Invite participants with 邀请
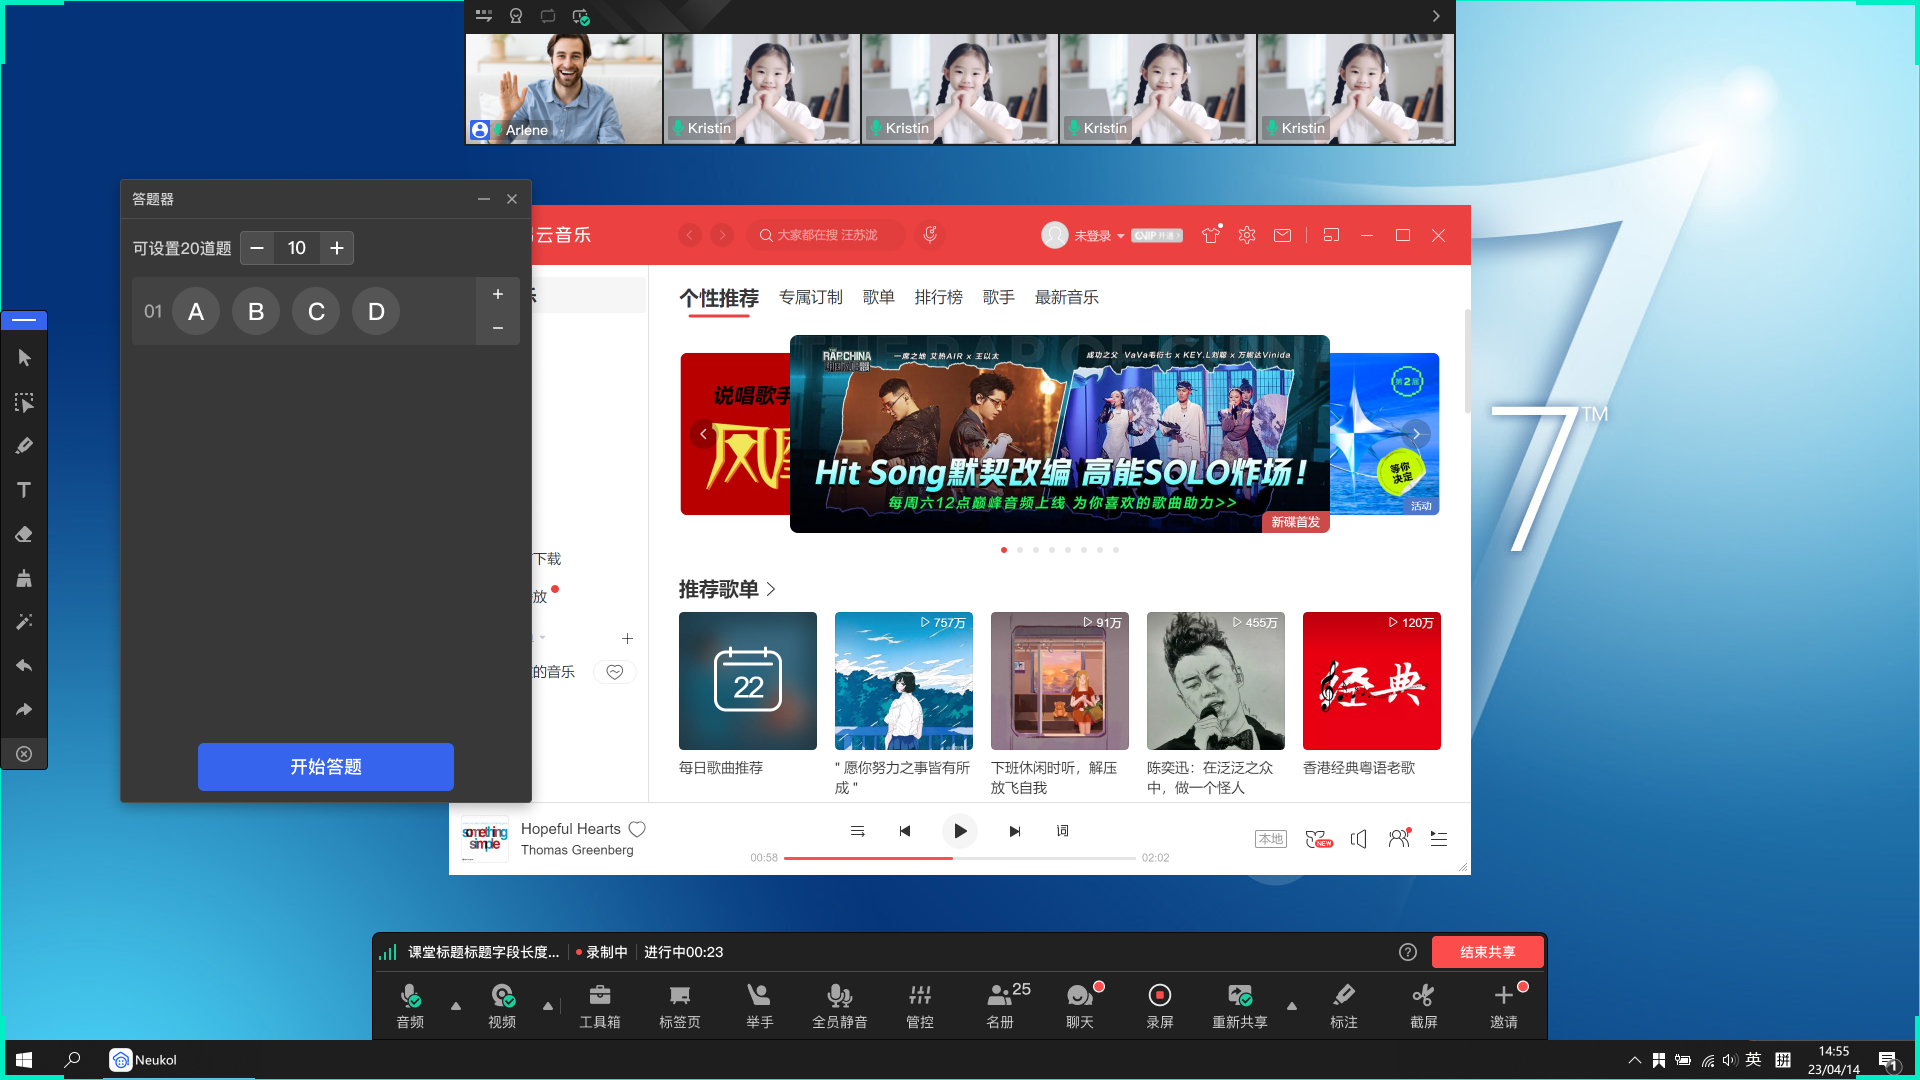The height and width of the screenshot is (1080, 1920). pos(1504,1005)
